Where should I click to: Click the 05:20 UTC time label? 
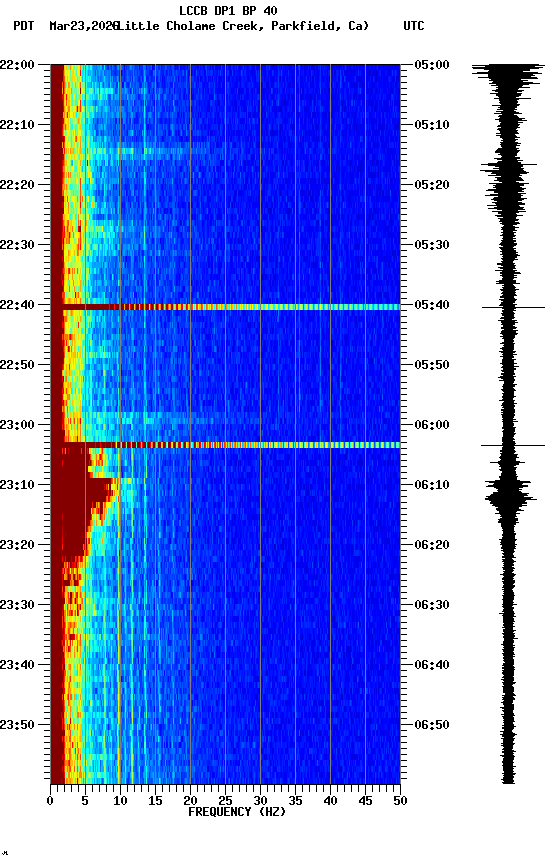pos(432,185)
